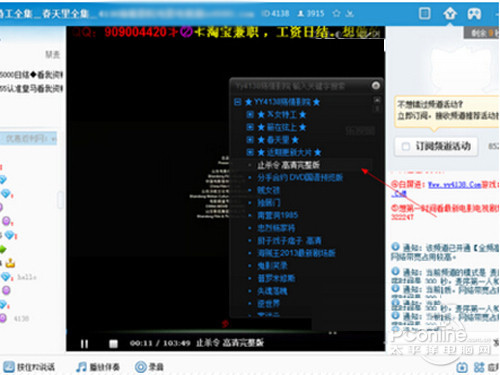
Task: Click the first 通知 info icon in chat
Action: pyautogui.click(x=395, y=247)
